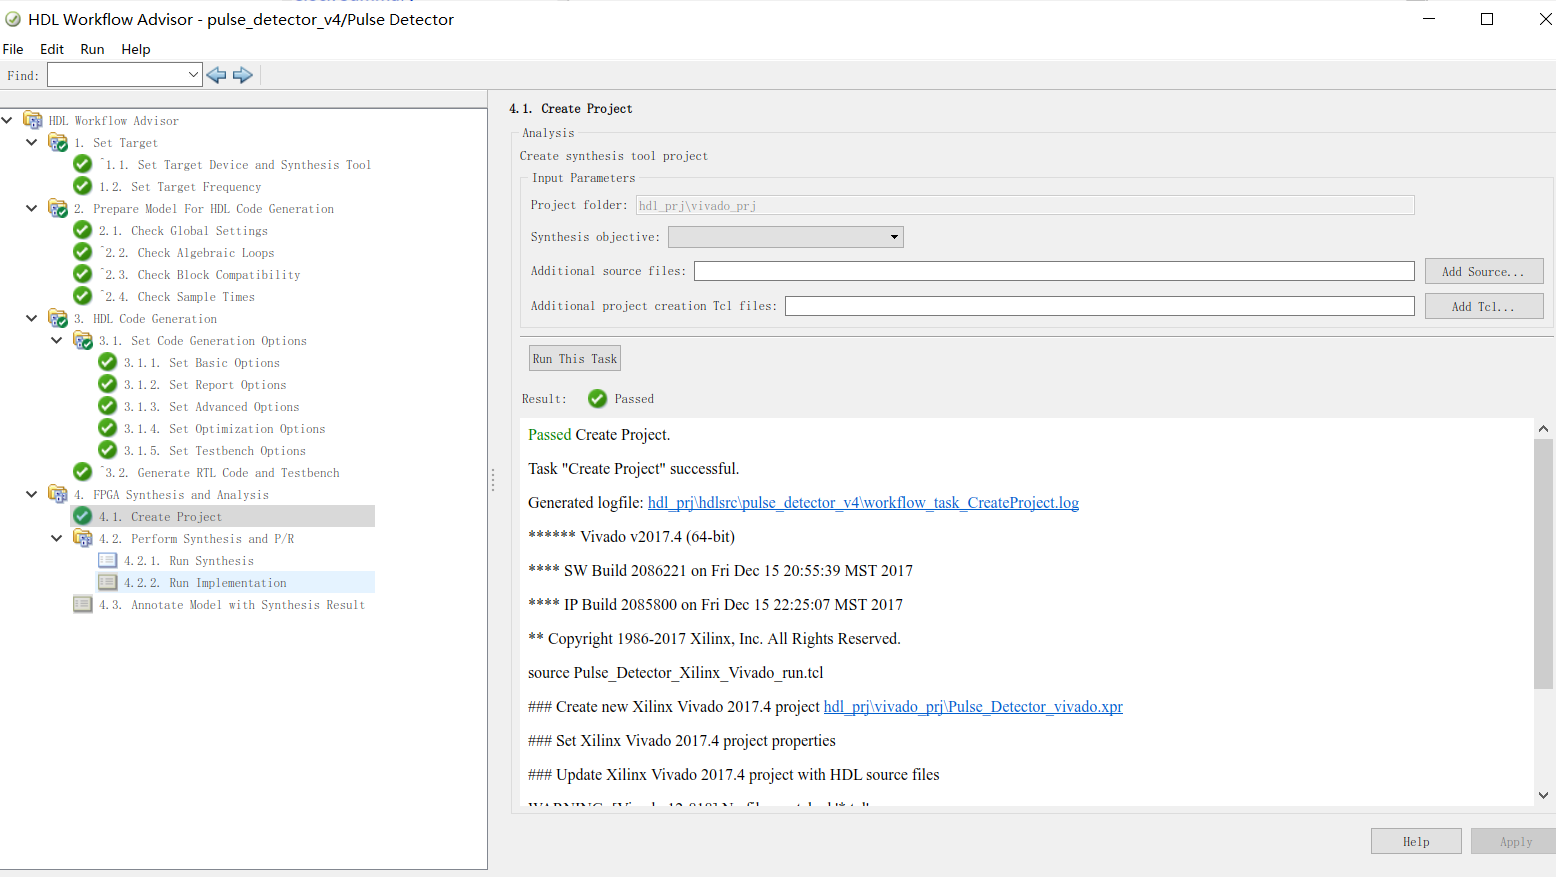The width and height of the screenshot is (1556, 877).
Task: Click the Add Source... button
Action: point(1484,271)
